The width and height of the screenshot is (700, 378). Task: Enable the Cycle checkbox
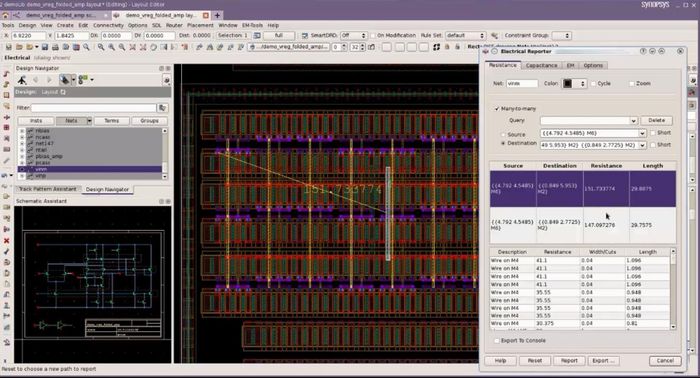point(593,83)
